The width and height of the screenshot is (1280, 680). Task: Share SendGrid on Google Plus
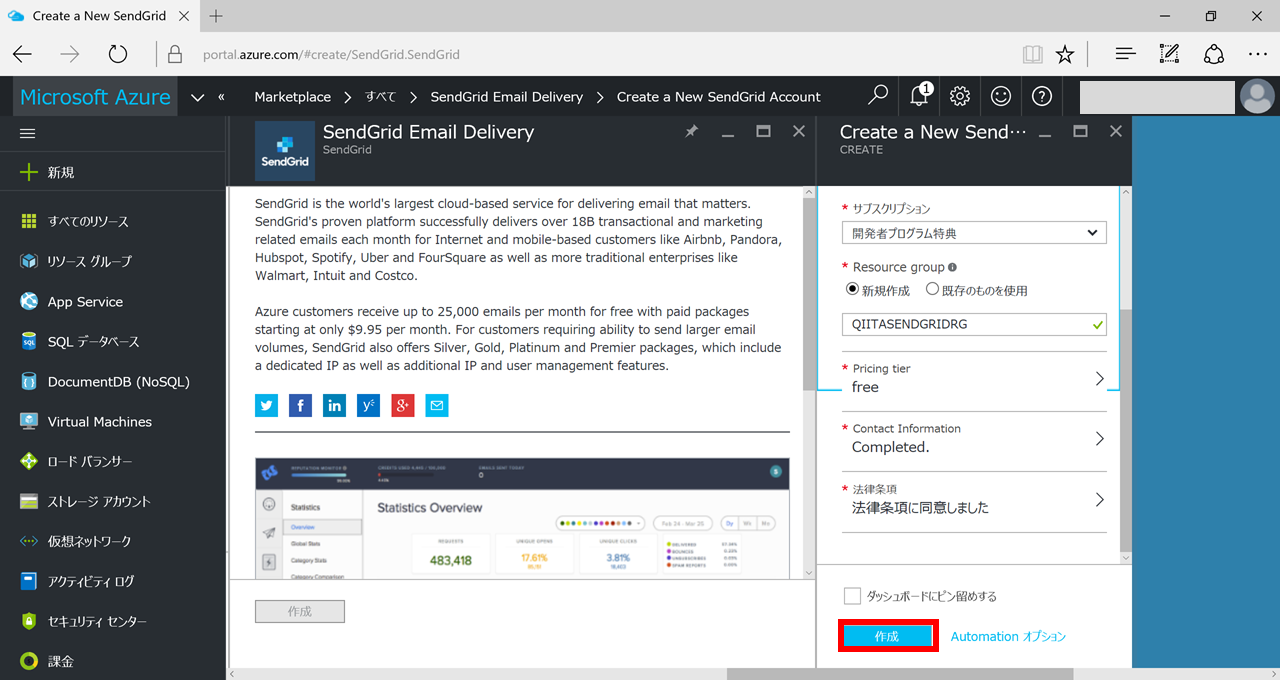403,405
